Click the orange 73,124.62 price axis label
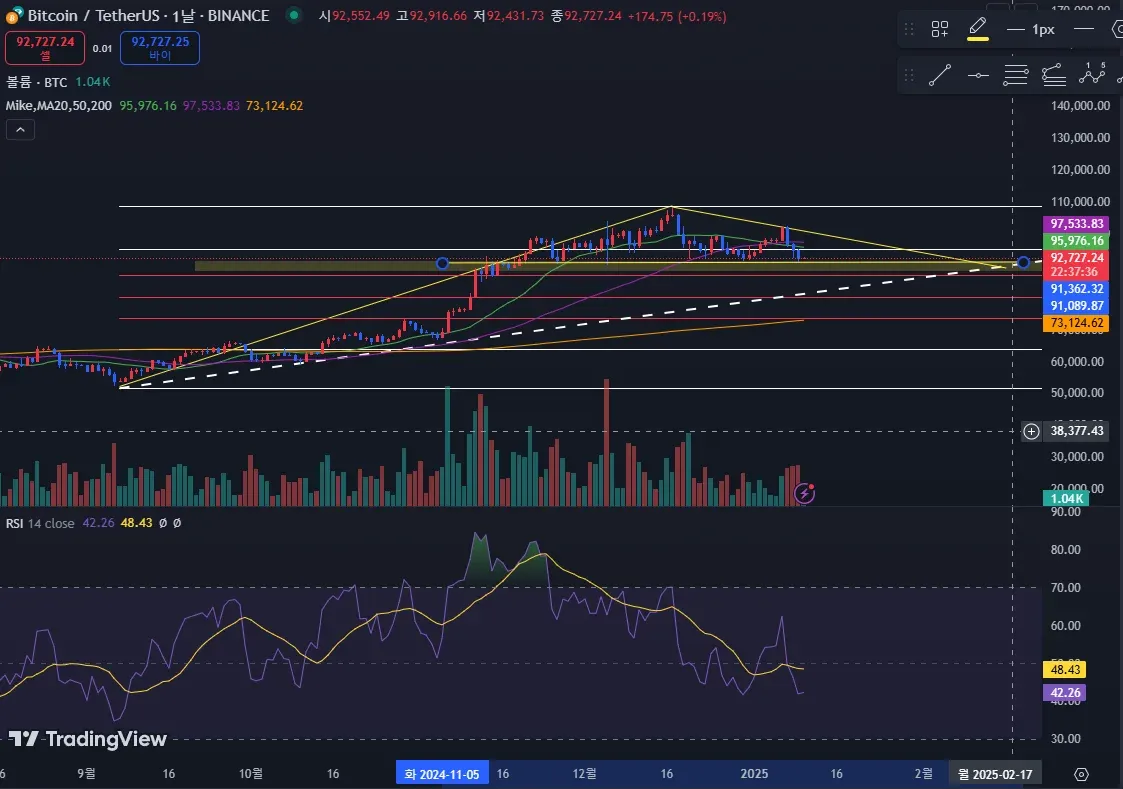1123x789 pixels. [1076, 323]
